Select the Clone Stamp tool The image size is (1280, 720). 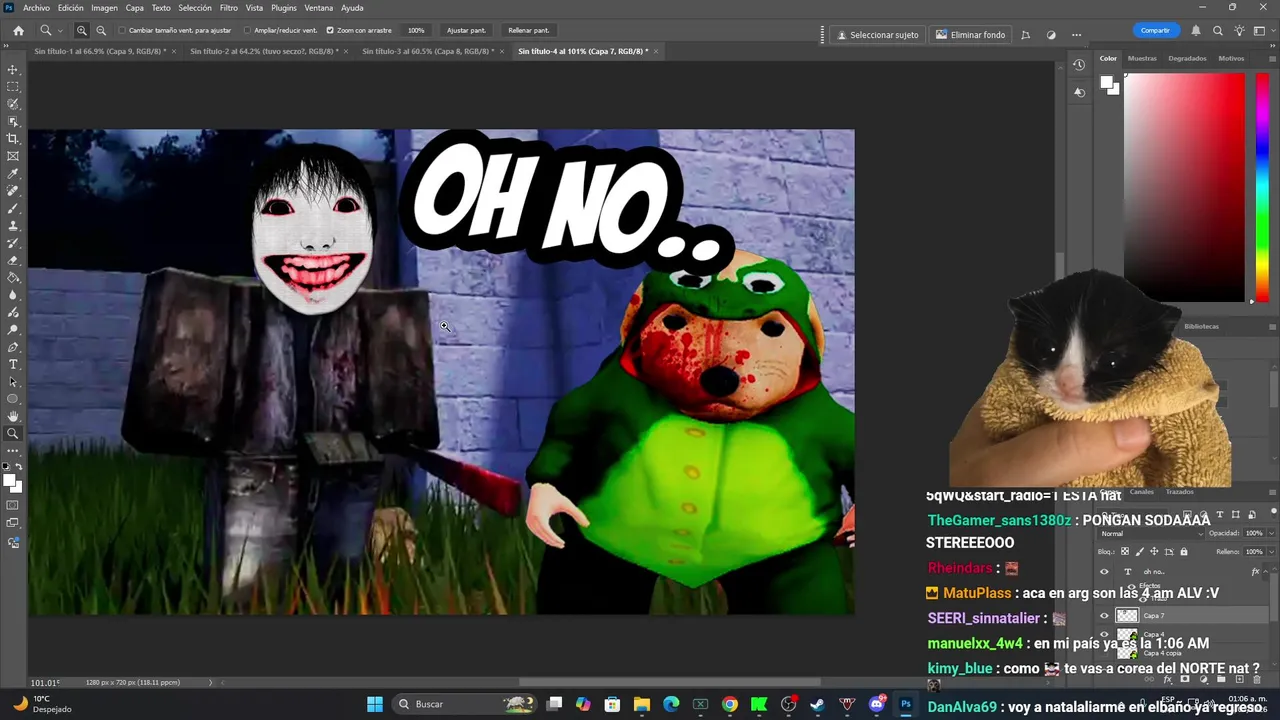tap(13, 226)
